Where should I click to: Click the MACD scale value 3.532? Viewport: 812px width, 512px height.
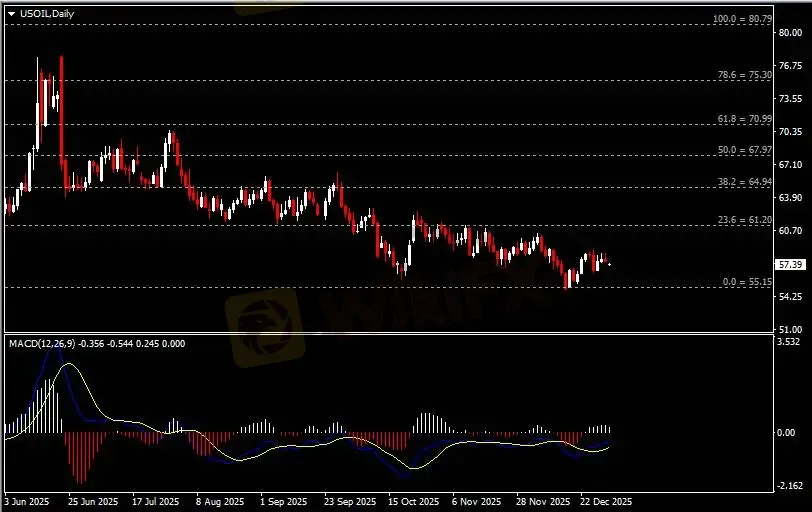coord(789,342)
